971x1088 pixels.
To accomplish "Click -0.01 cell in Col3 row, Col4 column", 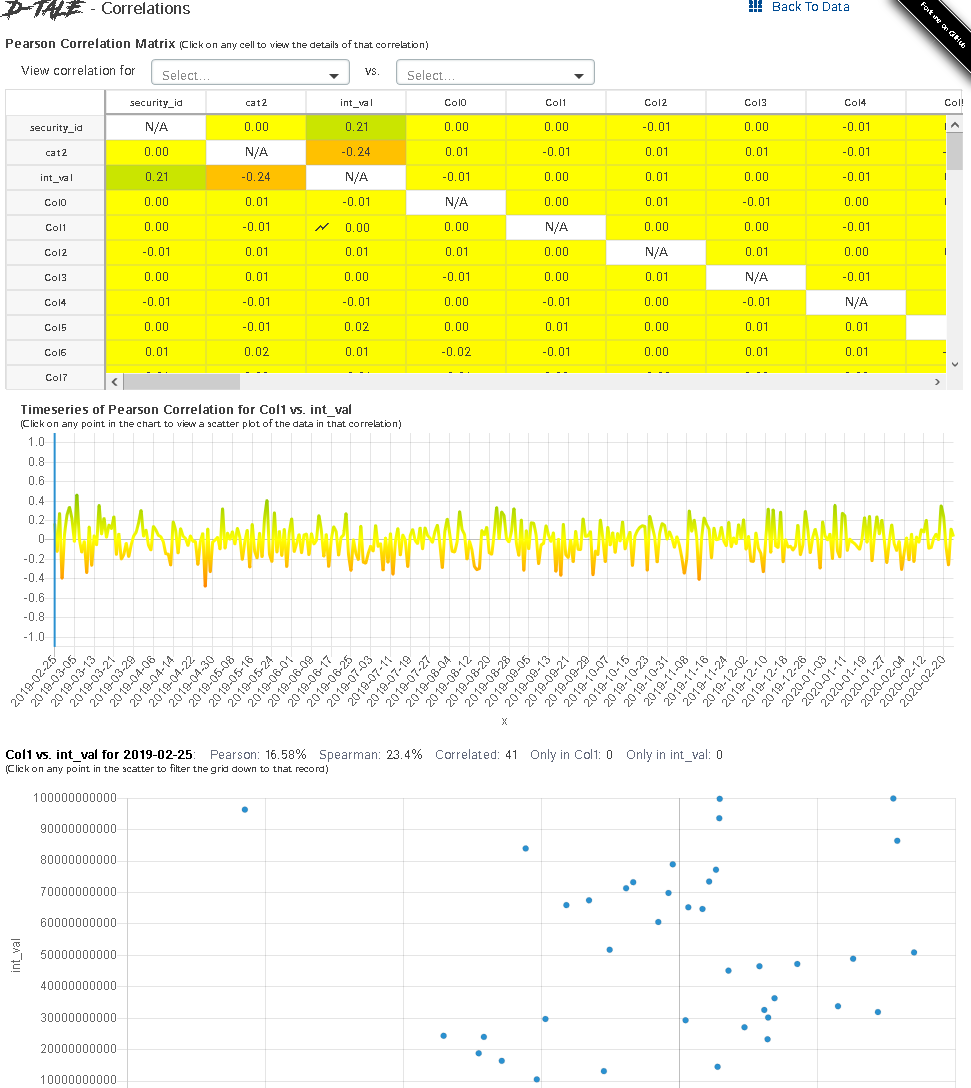I will click(856, 277).
